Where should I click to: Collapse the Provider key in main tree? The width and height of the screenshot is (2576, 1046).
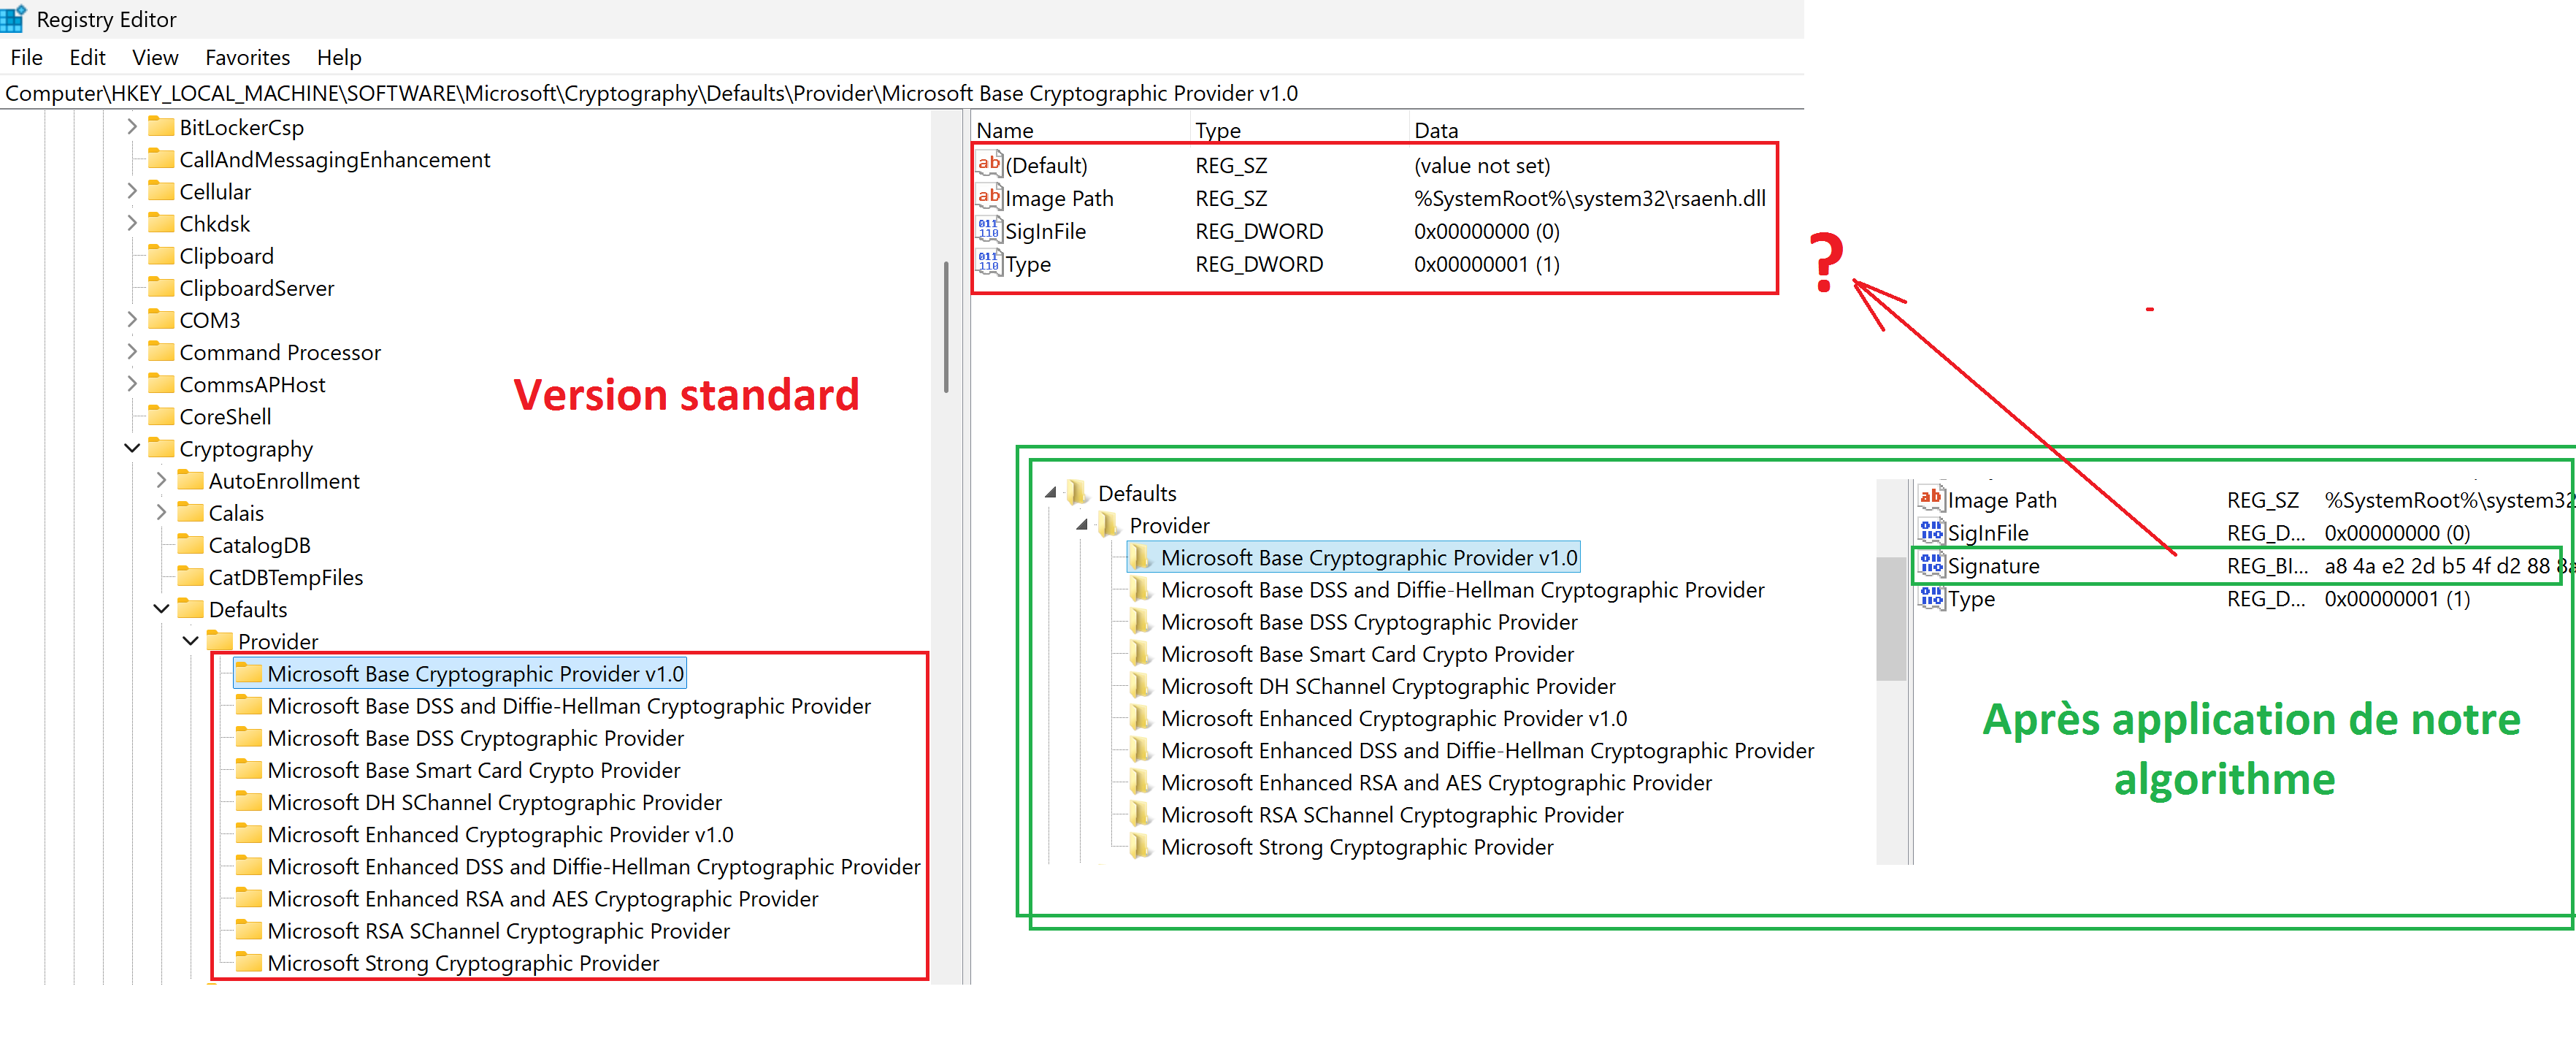tap(190, 641)
